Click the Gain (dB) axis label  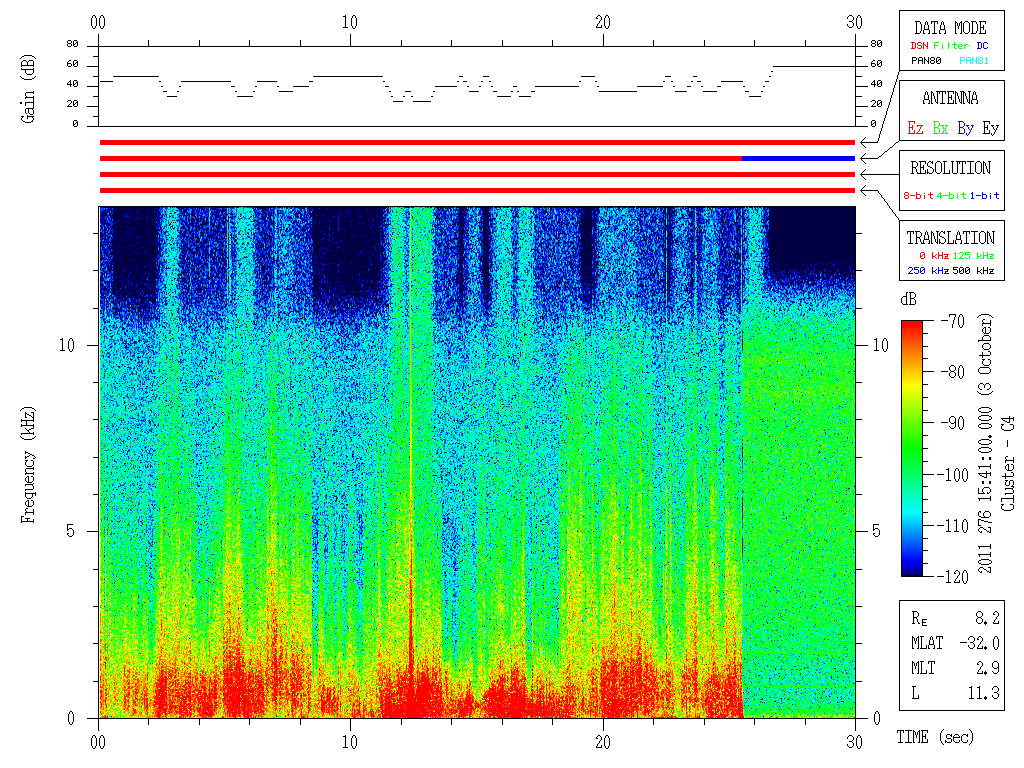tap(28, 89)
